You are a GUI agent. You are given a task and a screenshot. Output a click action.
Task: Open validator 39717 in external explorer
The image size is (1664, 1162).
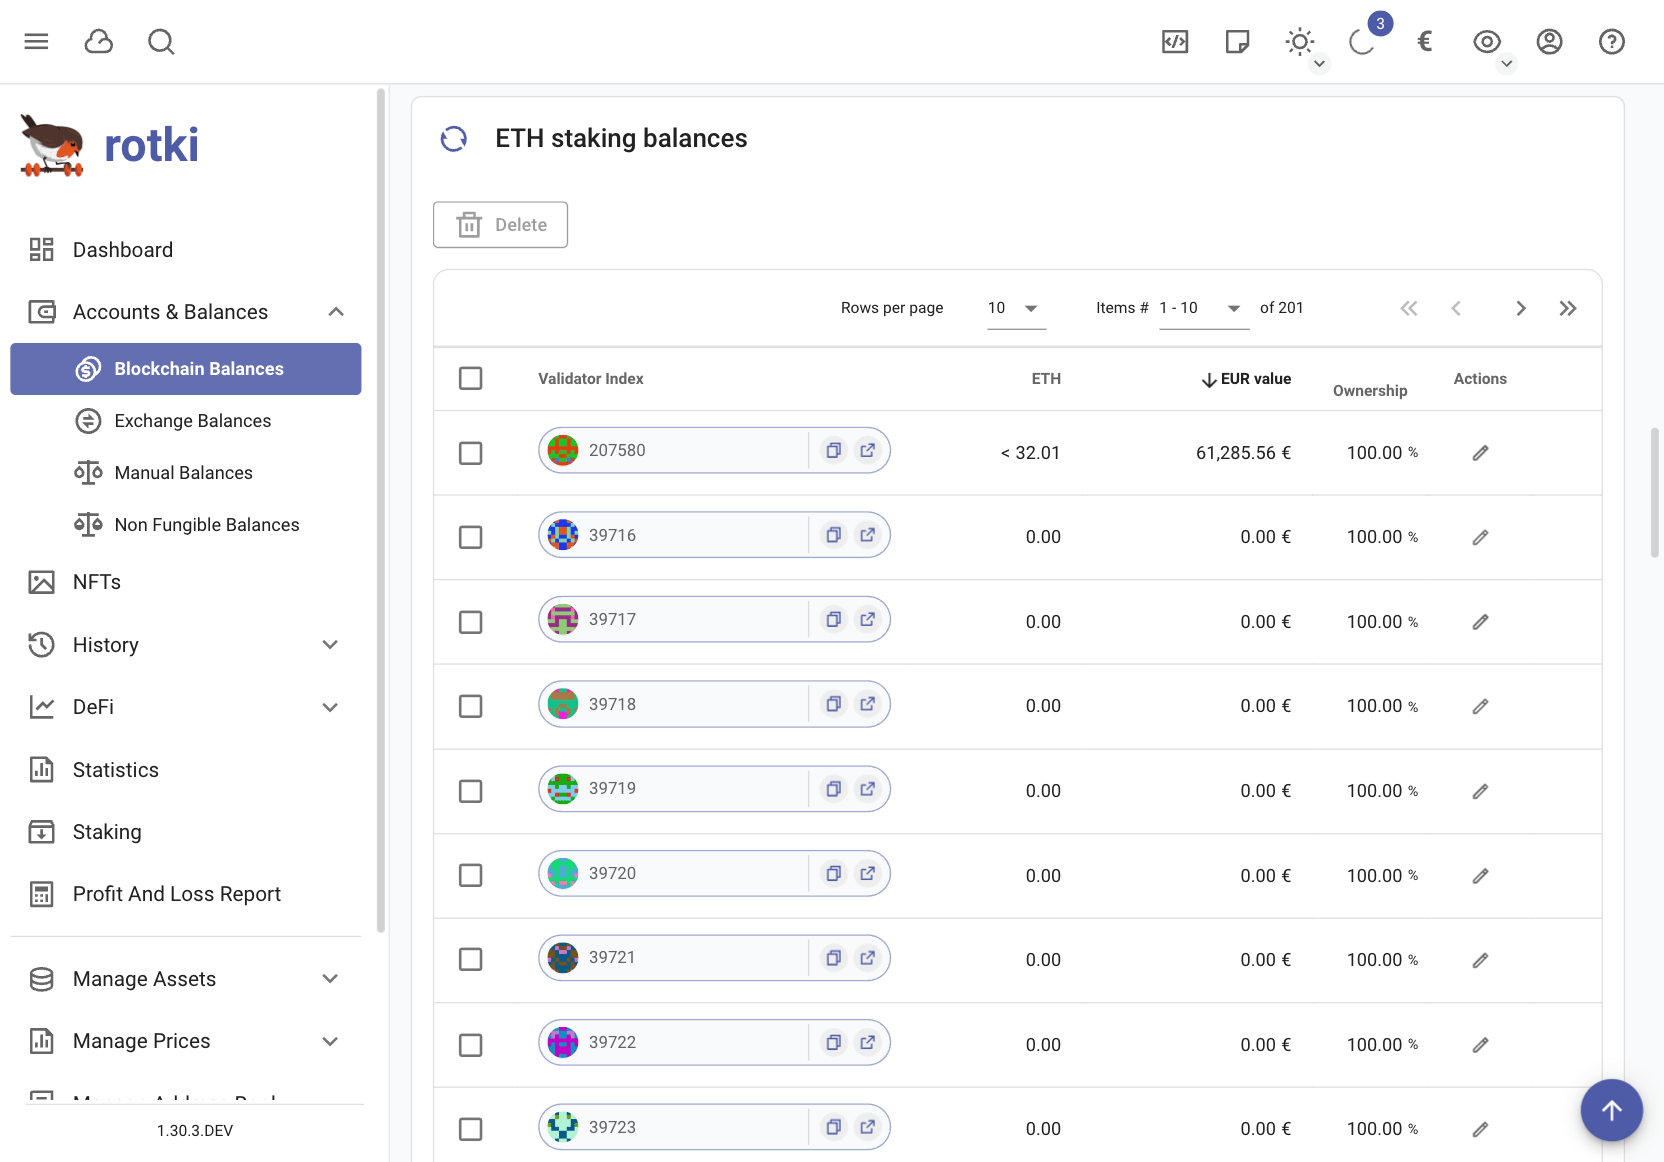pyautogui.click(x=868, y=619)
